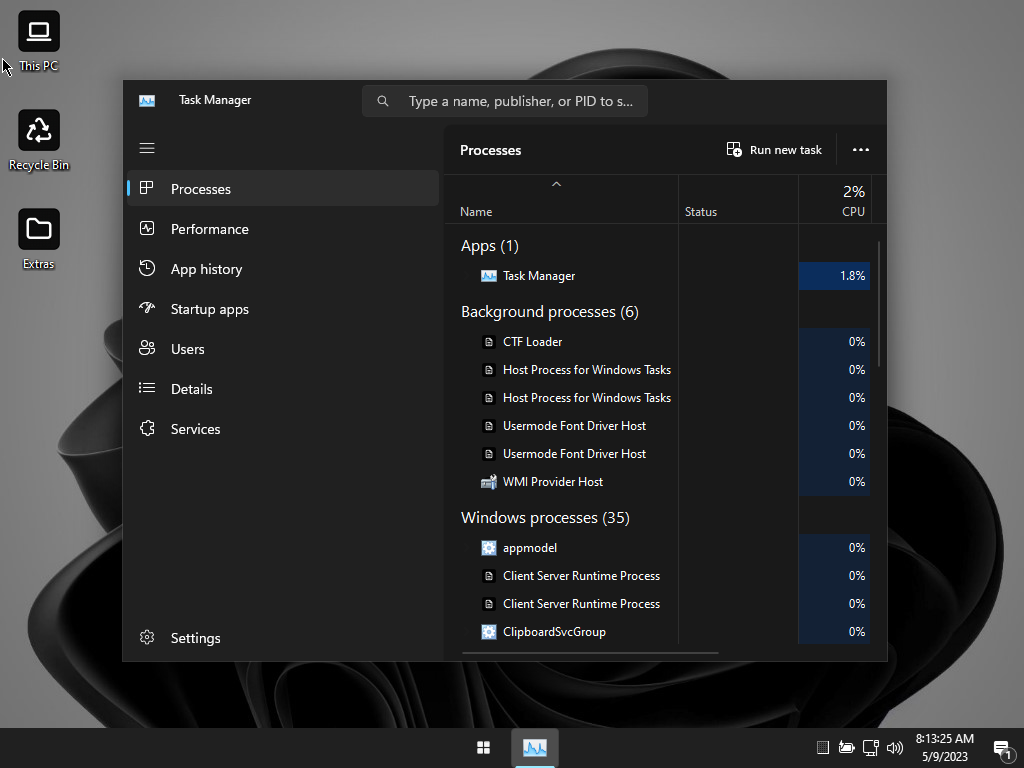Click the Services puzzle icon

point(147,428)
